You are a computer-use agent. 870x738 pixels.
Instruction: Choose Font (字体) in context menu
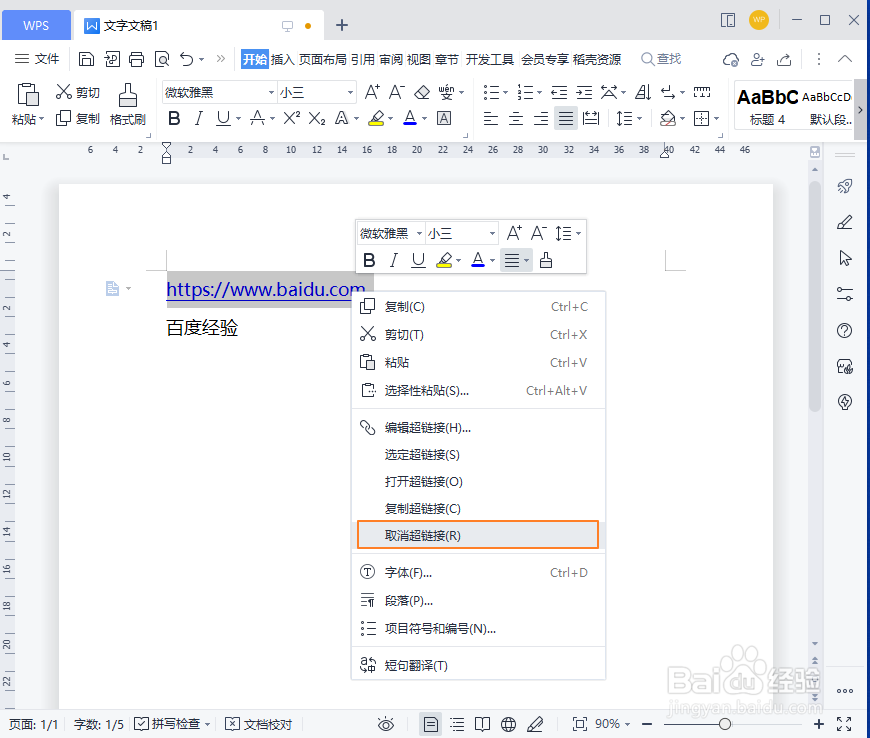(478, 572)
